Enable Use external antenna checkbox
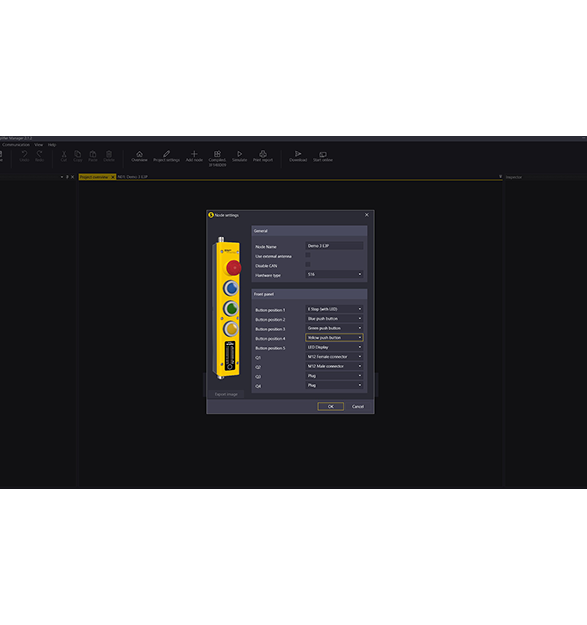Screen dimensions: 587x625 coord(308,255)
